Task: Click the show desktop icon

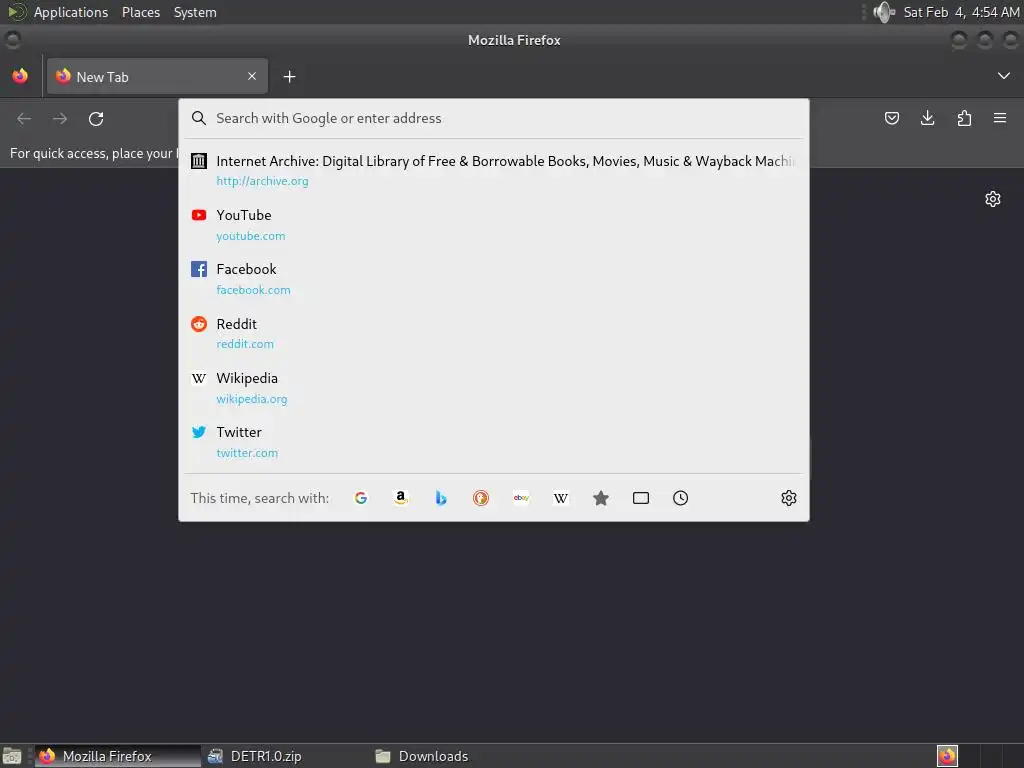Action: [12, 756]
